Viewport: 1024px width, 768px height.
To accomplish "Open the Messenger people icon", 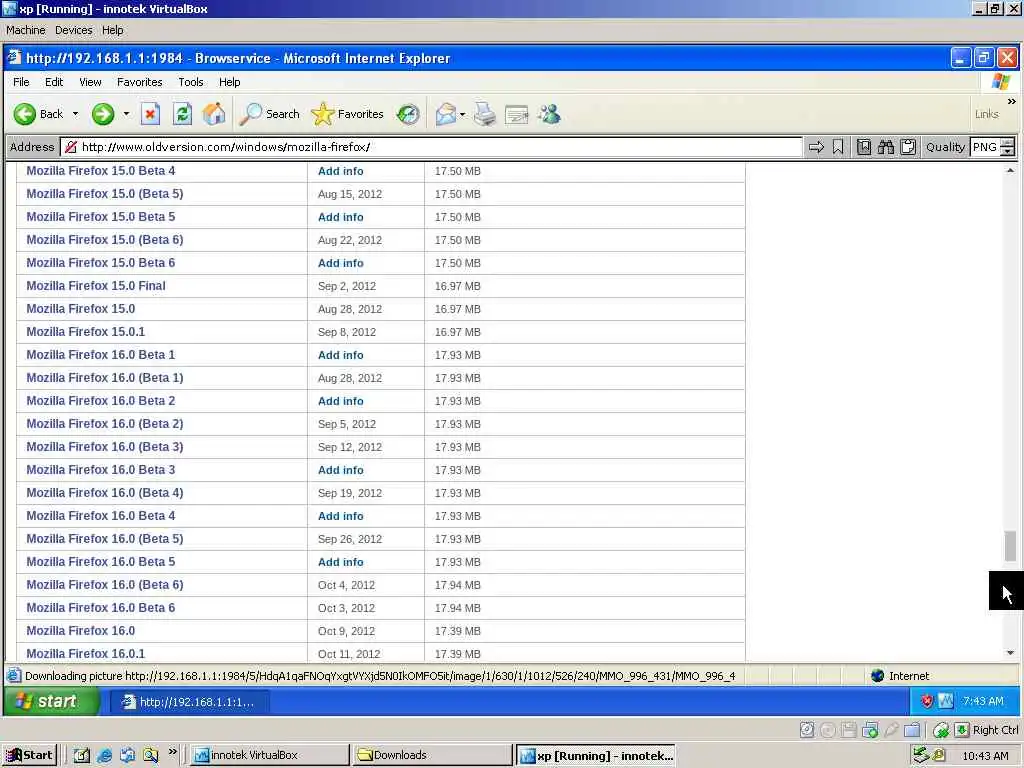I will click(x=549, y=114).
